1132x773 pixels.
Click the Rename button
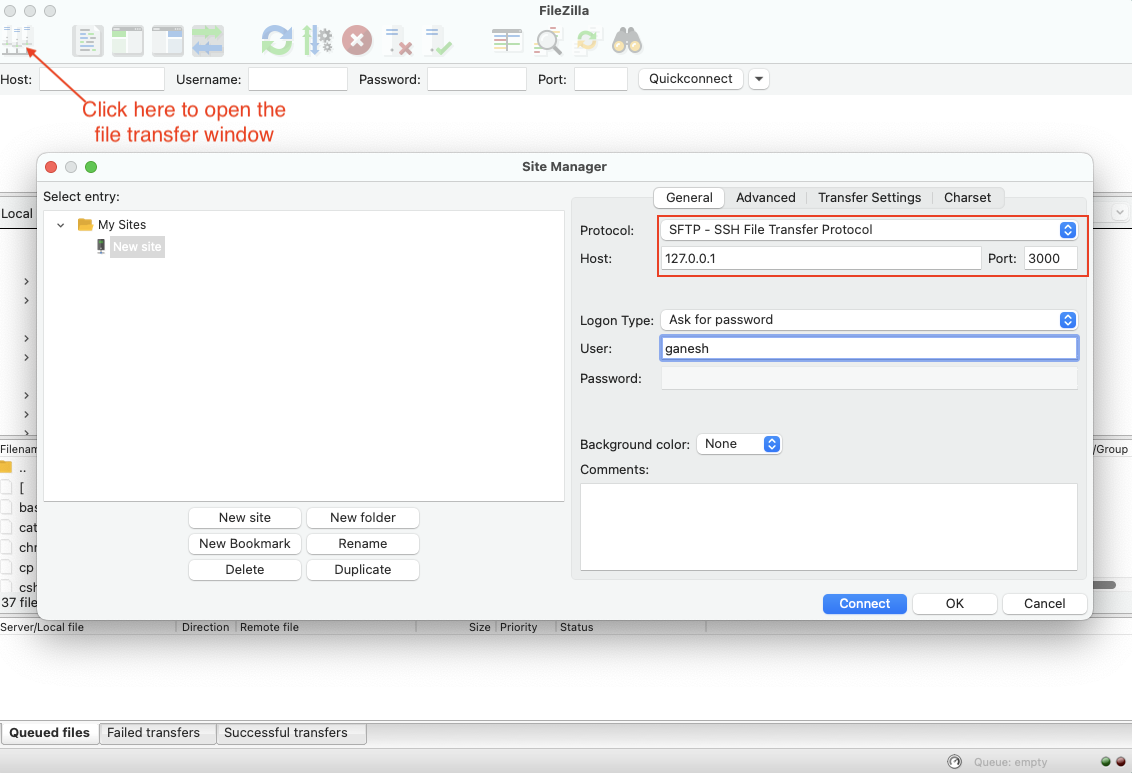click(x=362, y=543)
